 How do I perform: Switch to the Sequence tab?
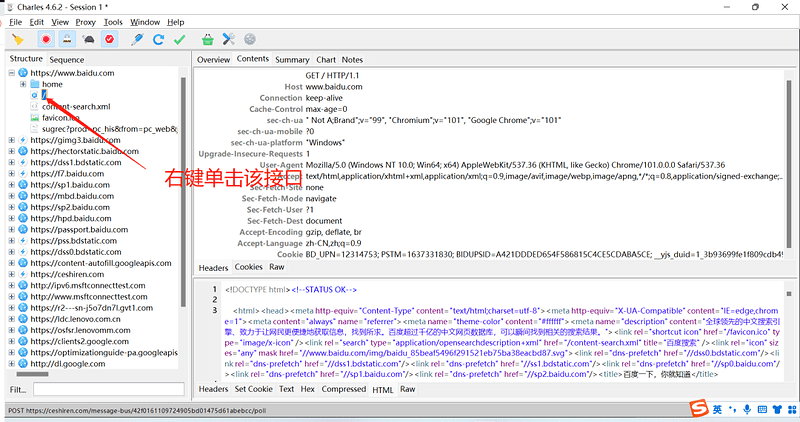click(66, 60)
